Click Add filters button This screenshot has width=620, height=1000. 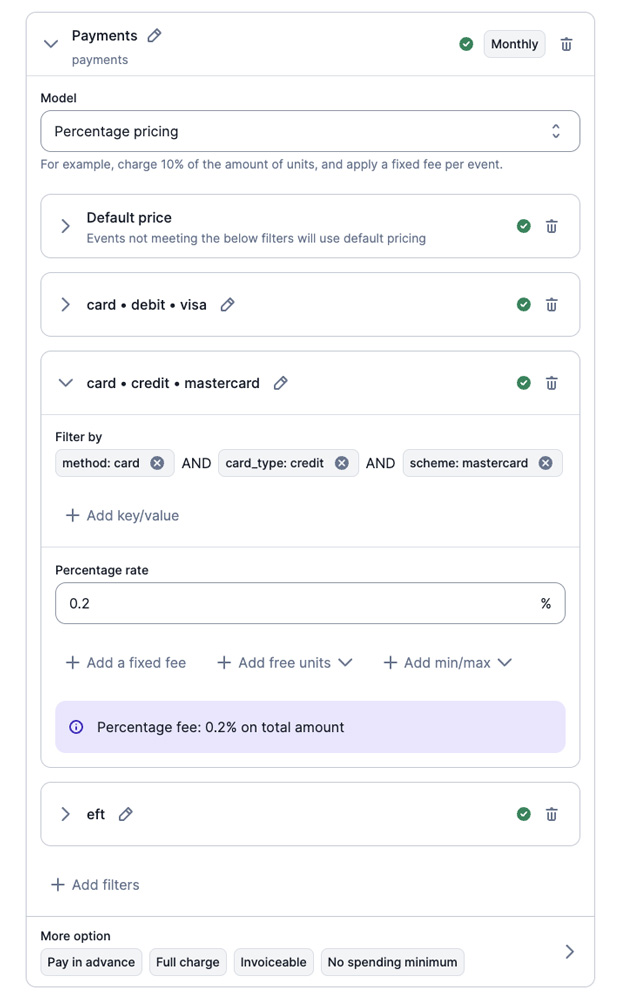pos(95,885)
